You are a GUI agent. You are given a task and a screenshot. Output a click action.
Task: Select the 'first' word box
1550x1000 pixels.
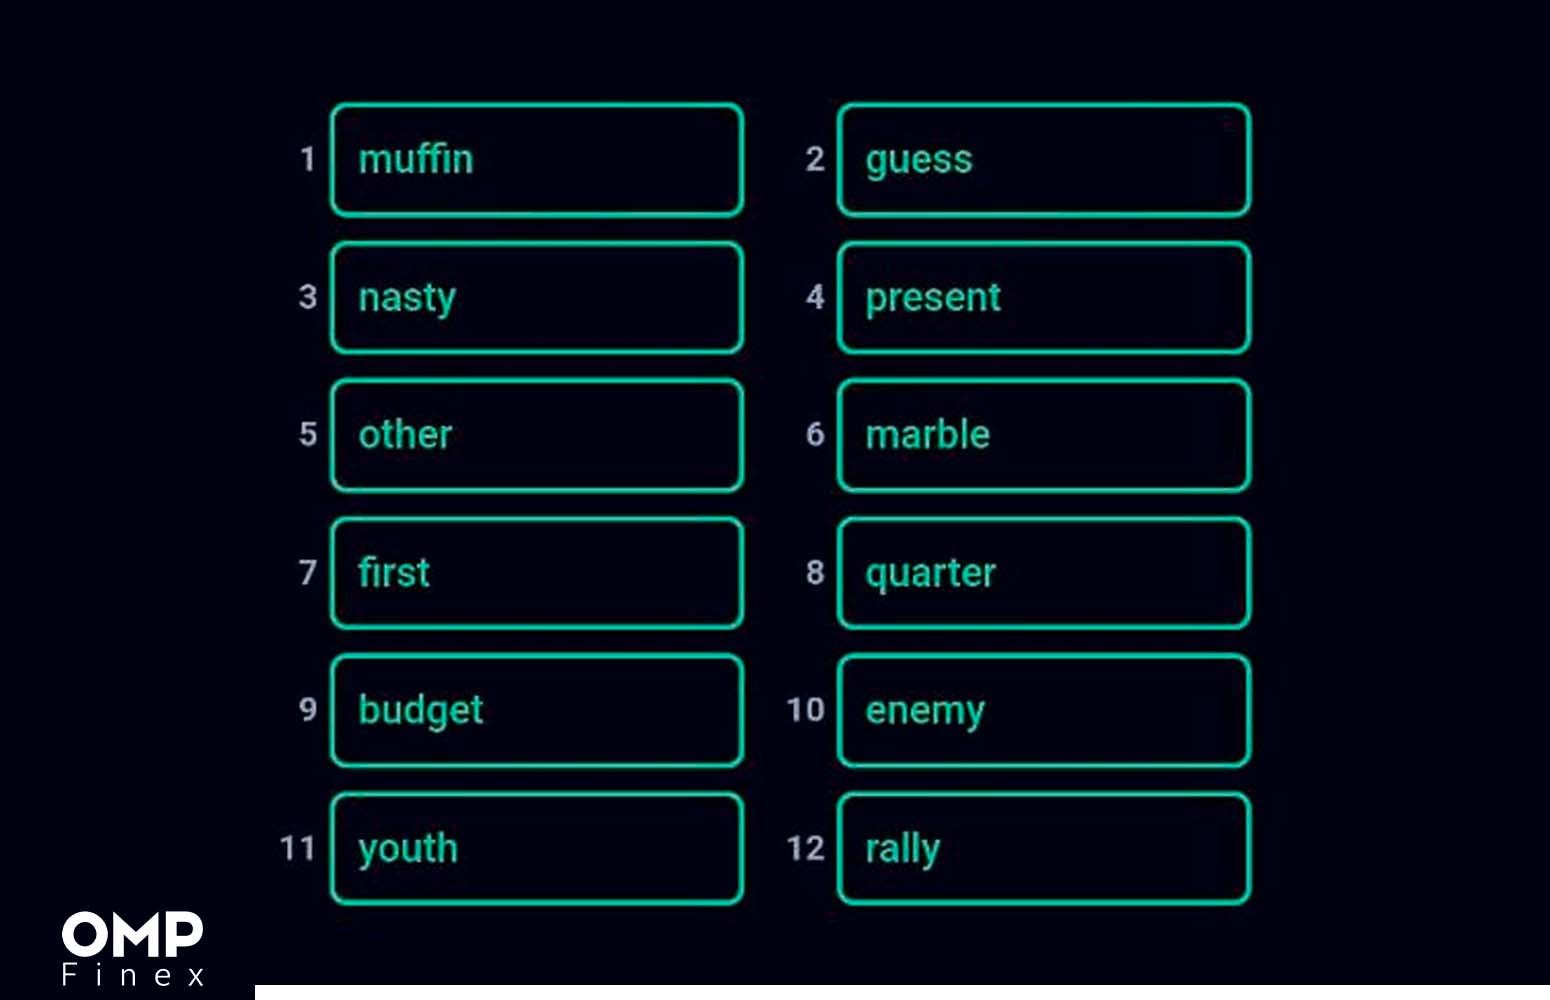[x=537, y=573]
